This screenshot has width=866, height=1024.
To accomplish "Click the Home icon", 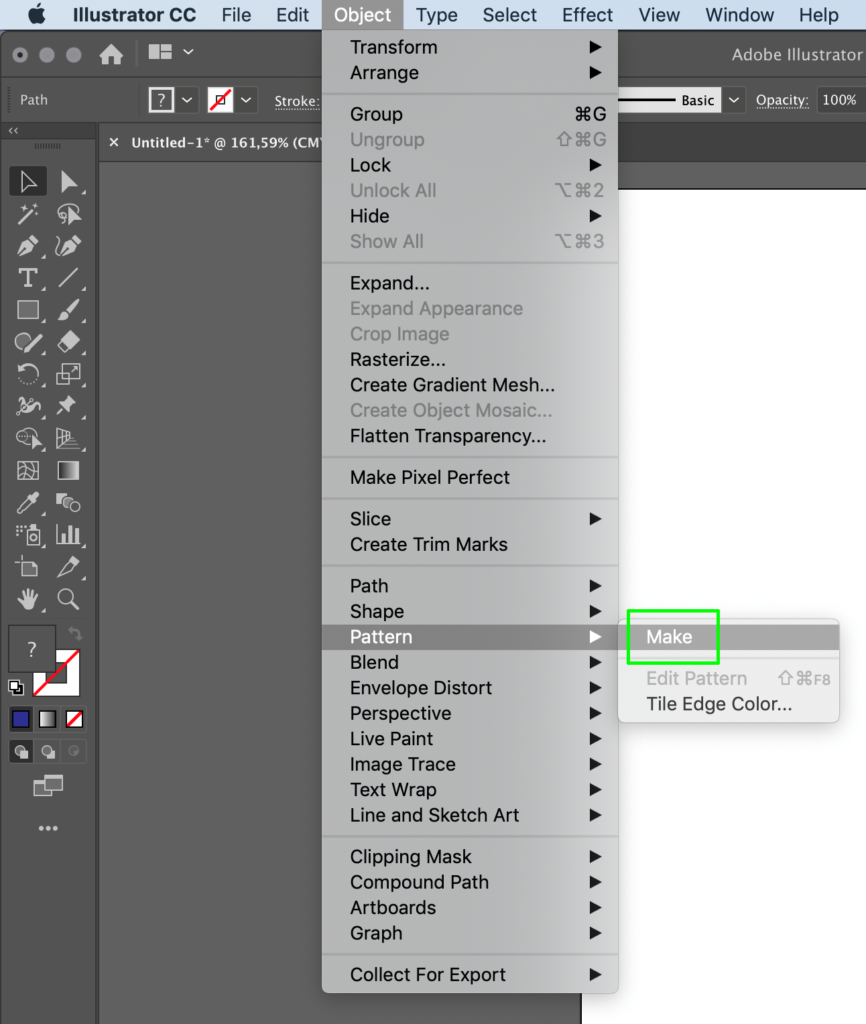I will tap(111, 54).
